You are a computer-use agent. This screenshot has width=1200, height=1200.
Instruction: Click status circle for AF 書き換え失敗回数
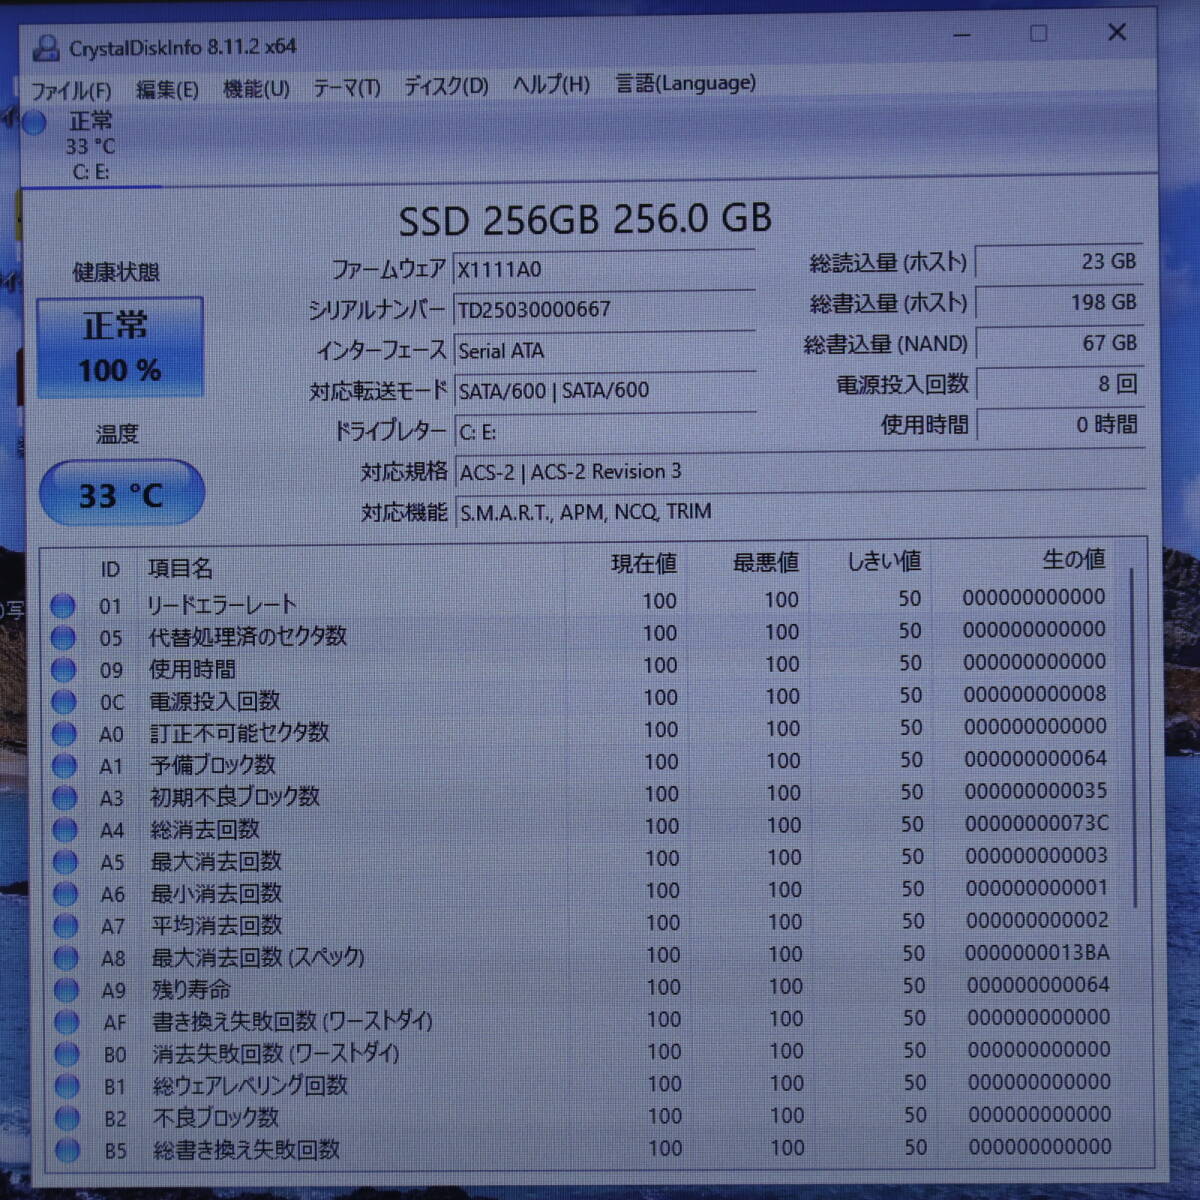pos(67,1021)
